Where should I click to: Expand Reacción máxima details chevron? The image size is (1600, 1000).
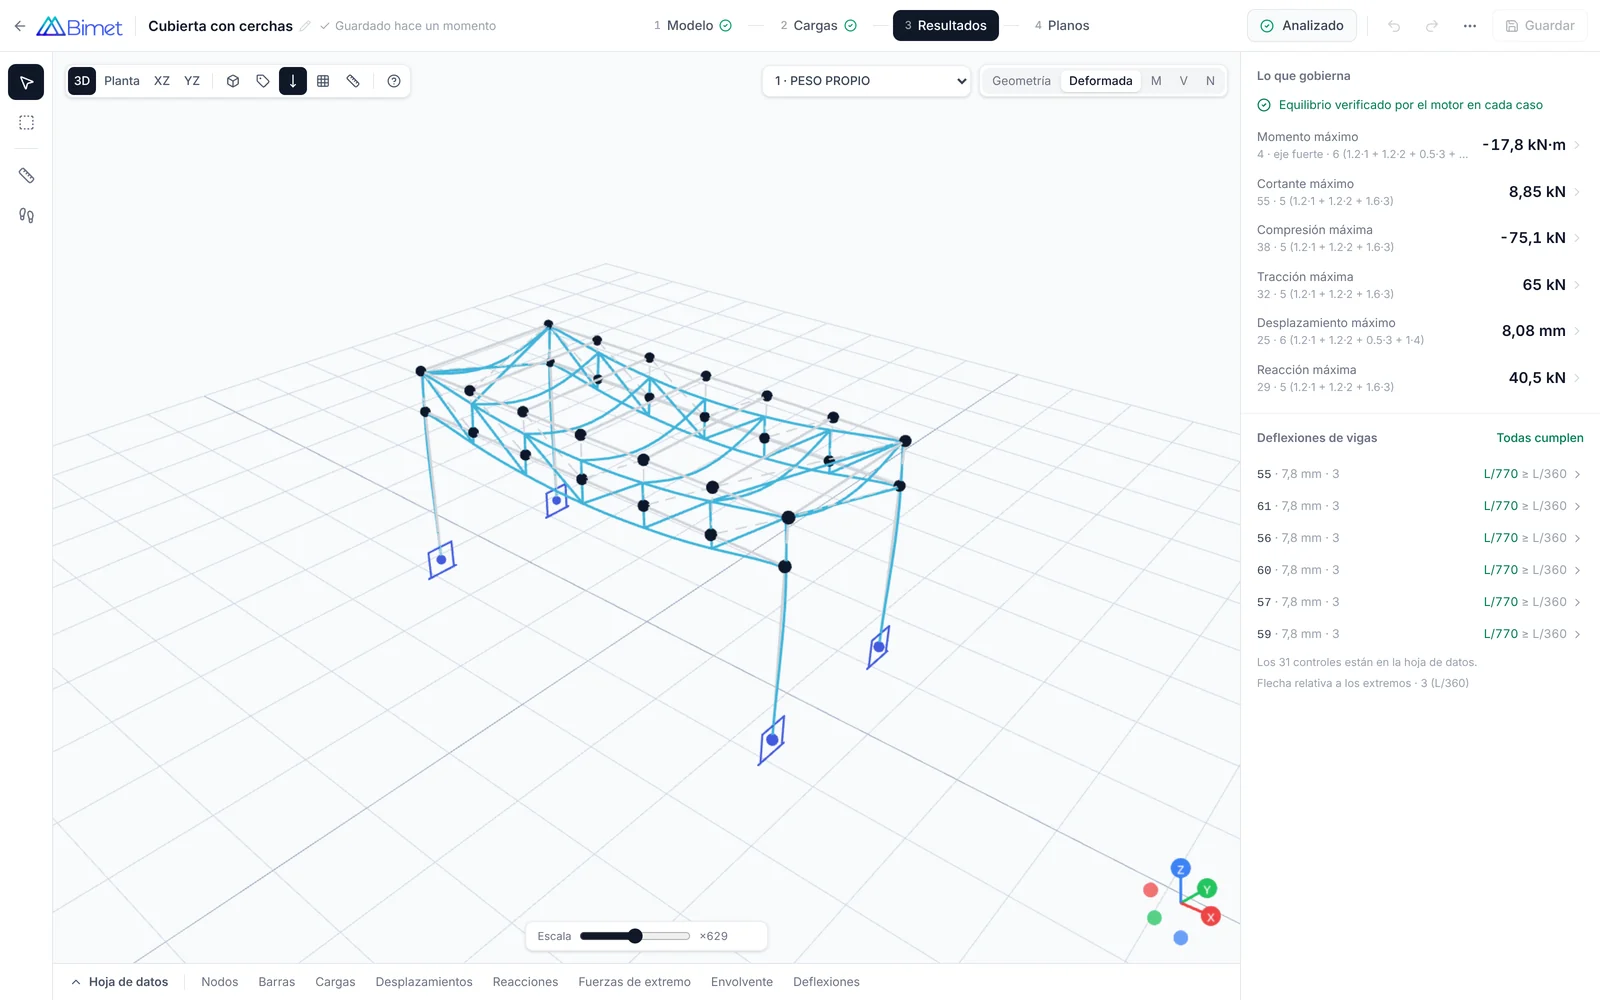[x=1577, y=378]
